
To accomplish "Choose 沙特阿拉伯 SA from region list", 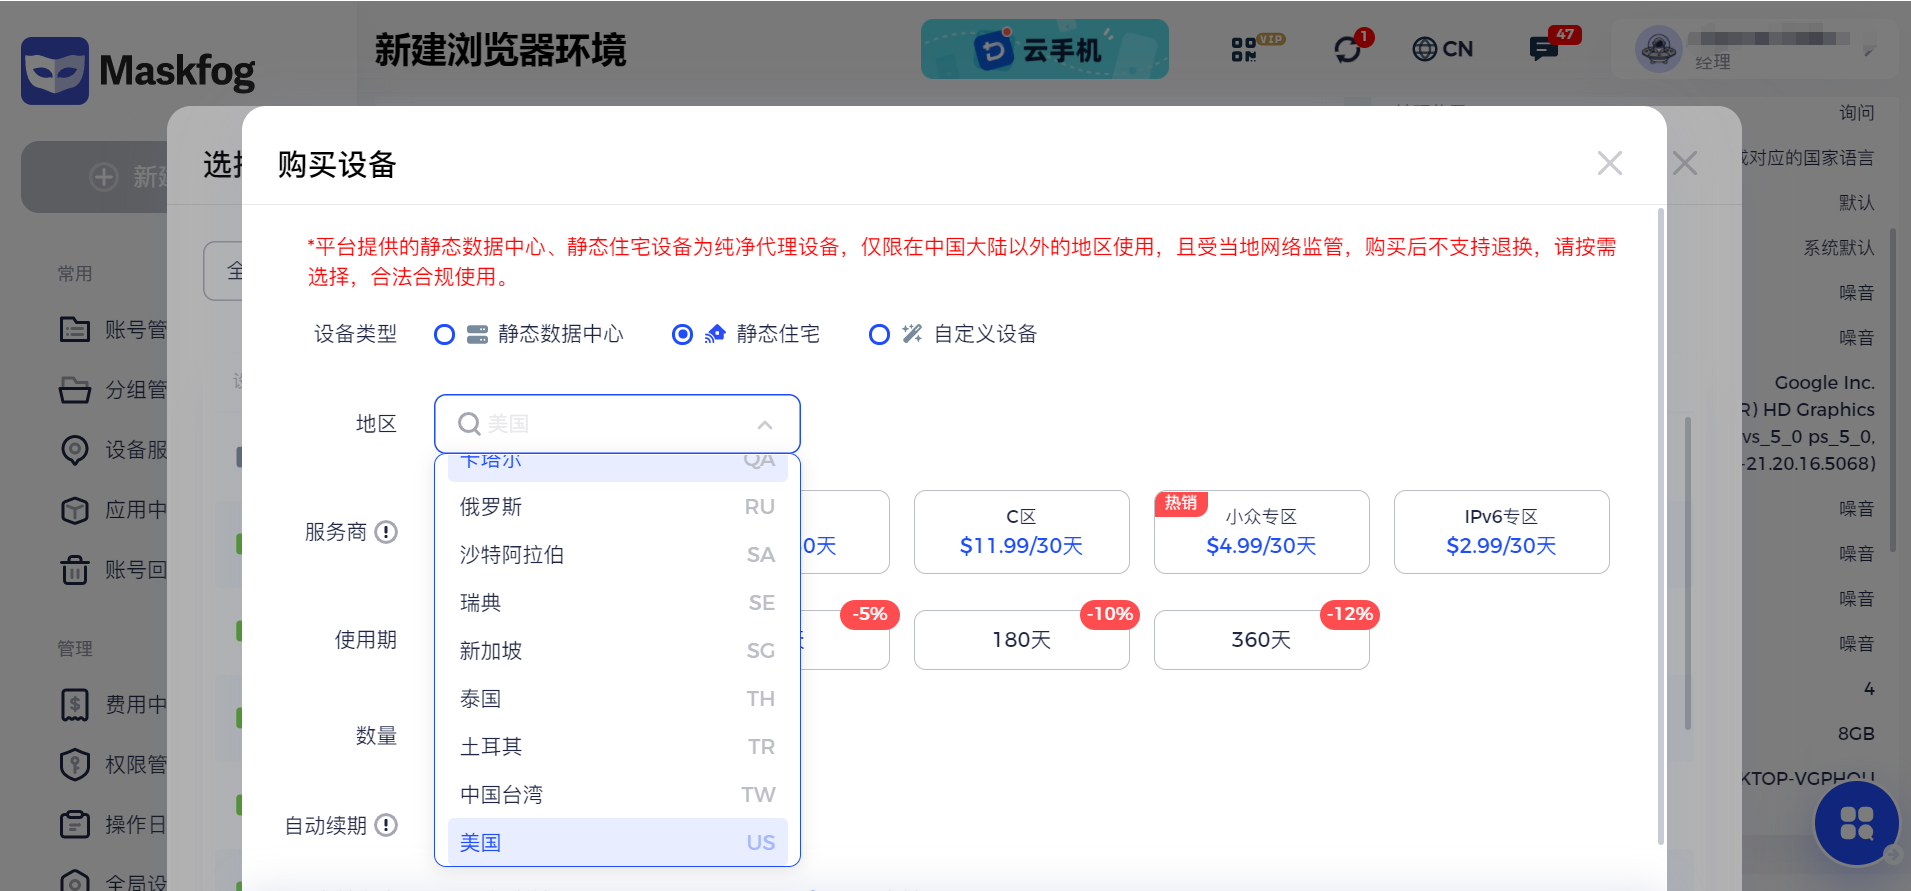I will (617, 555).
